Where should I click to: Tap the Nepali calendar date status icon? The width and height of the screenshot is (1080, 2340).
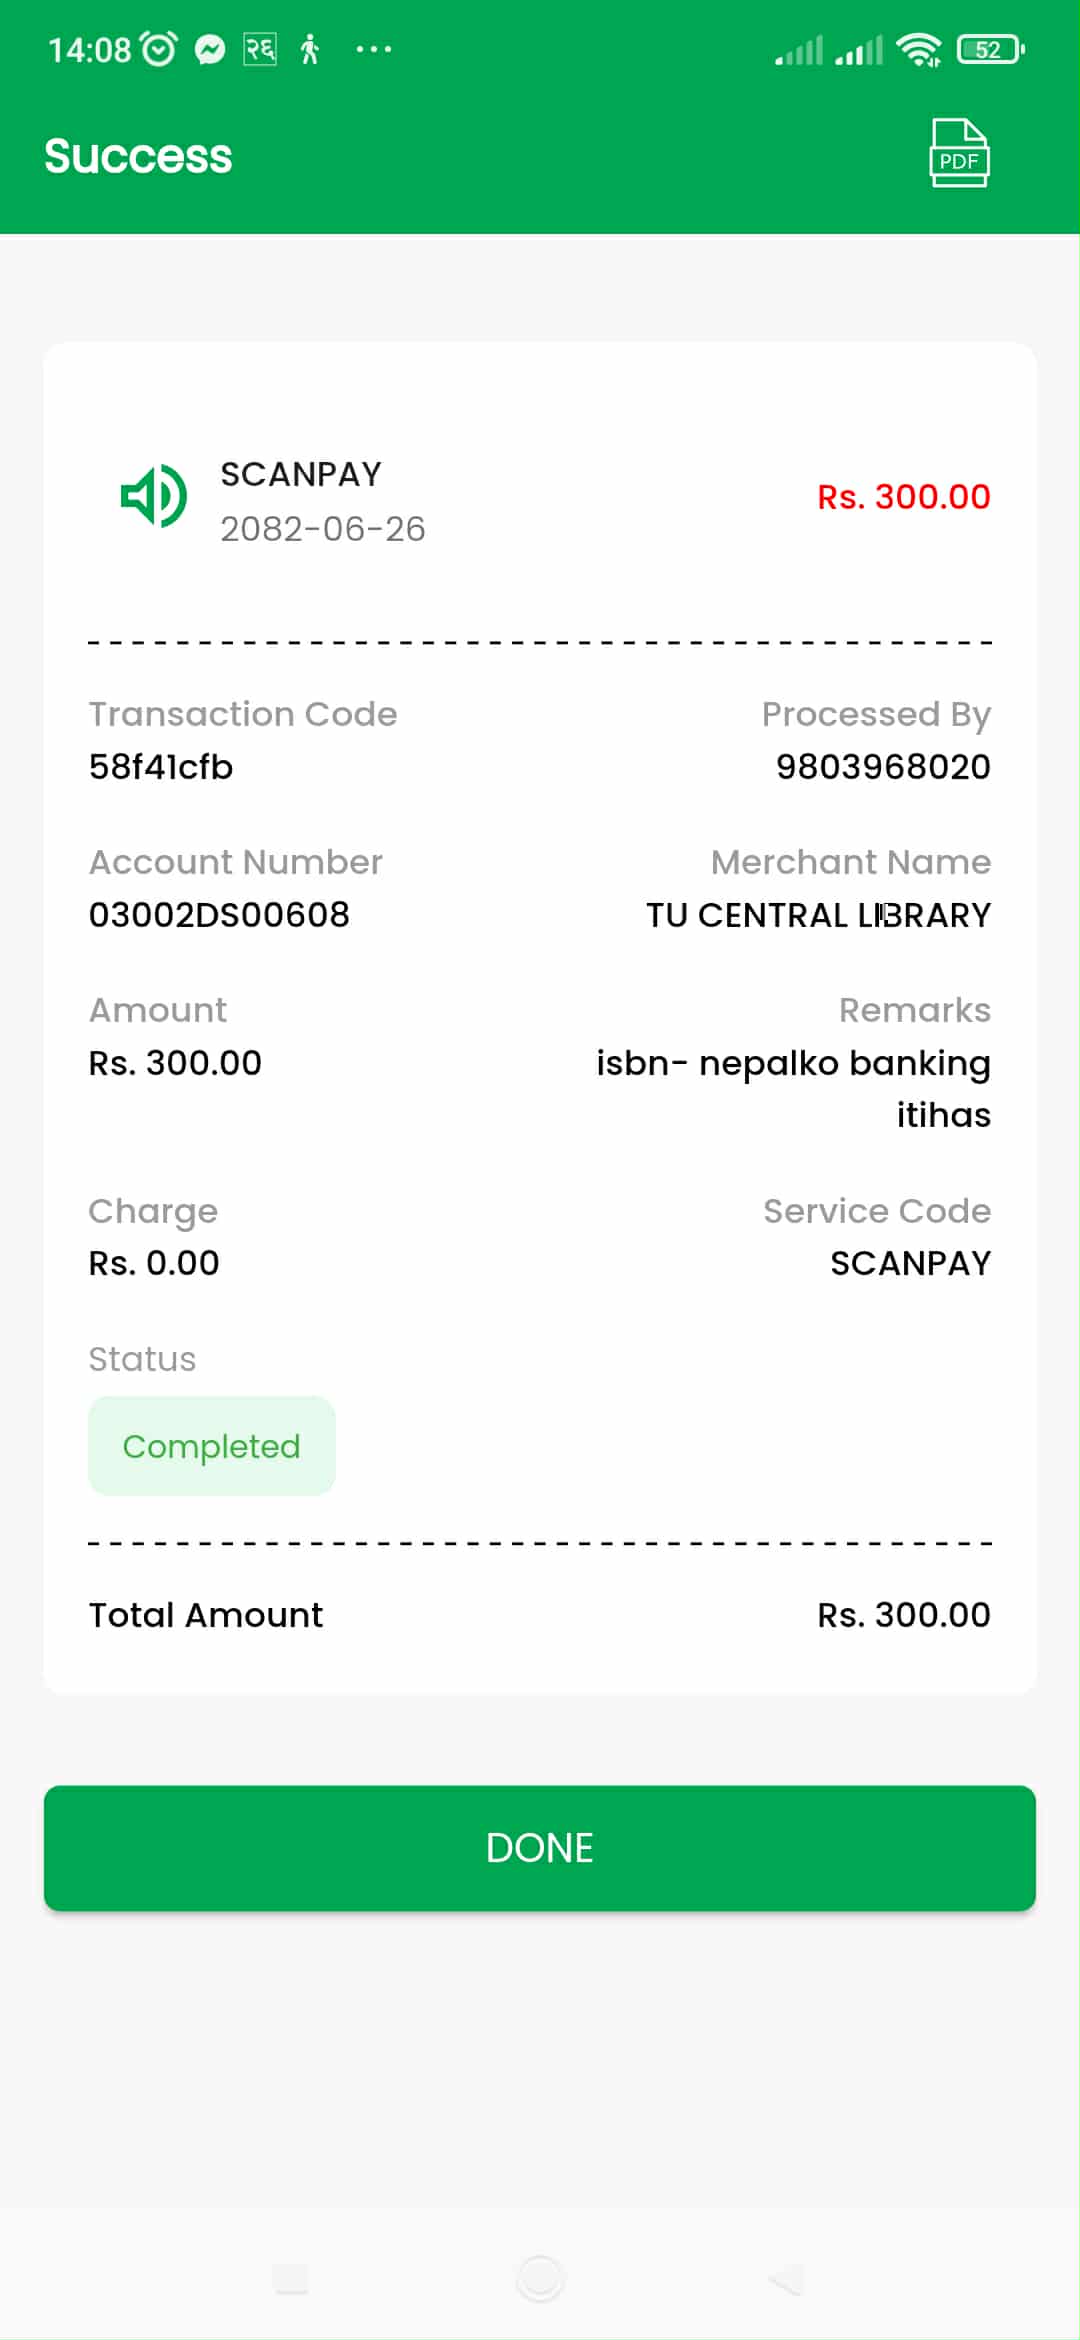[x=260, y=49]
